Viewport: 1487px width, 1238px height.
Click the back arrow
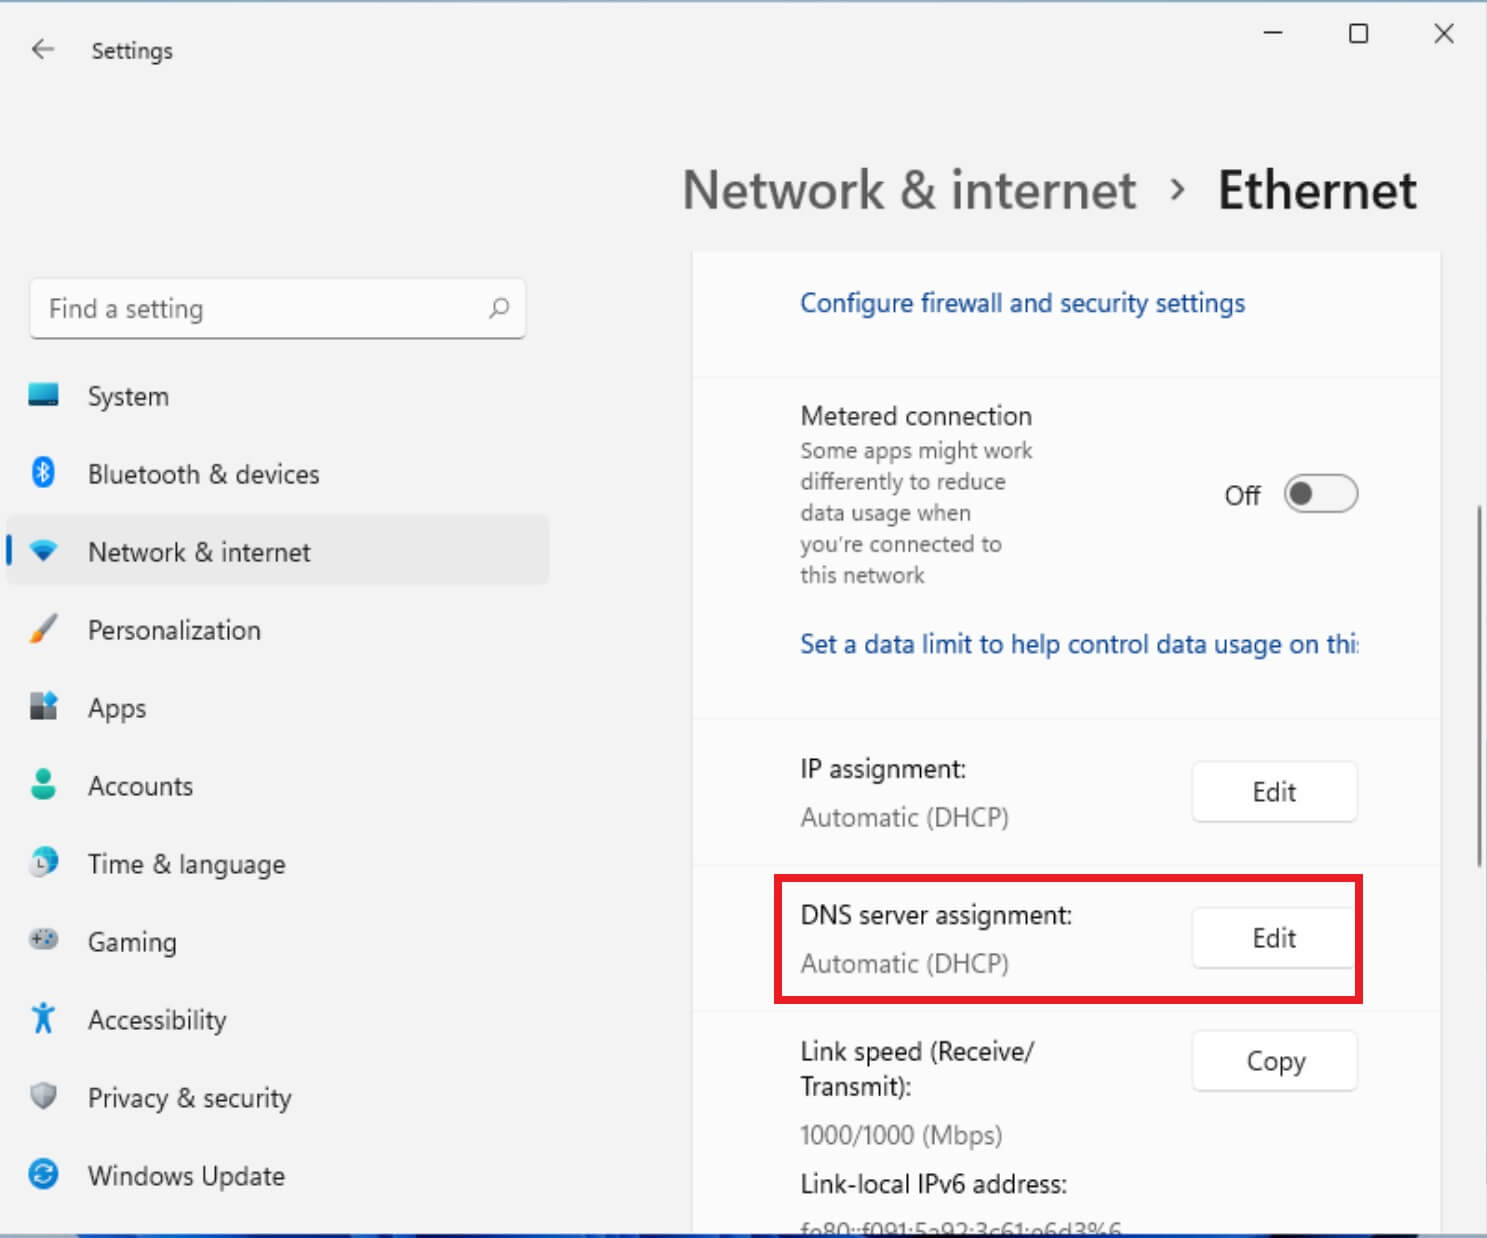point(43,49)
